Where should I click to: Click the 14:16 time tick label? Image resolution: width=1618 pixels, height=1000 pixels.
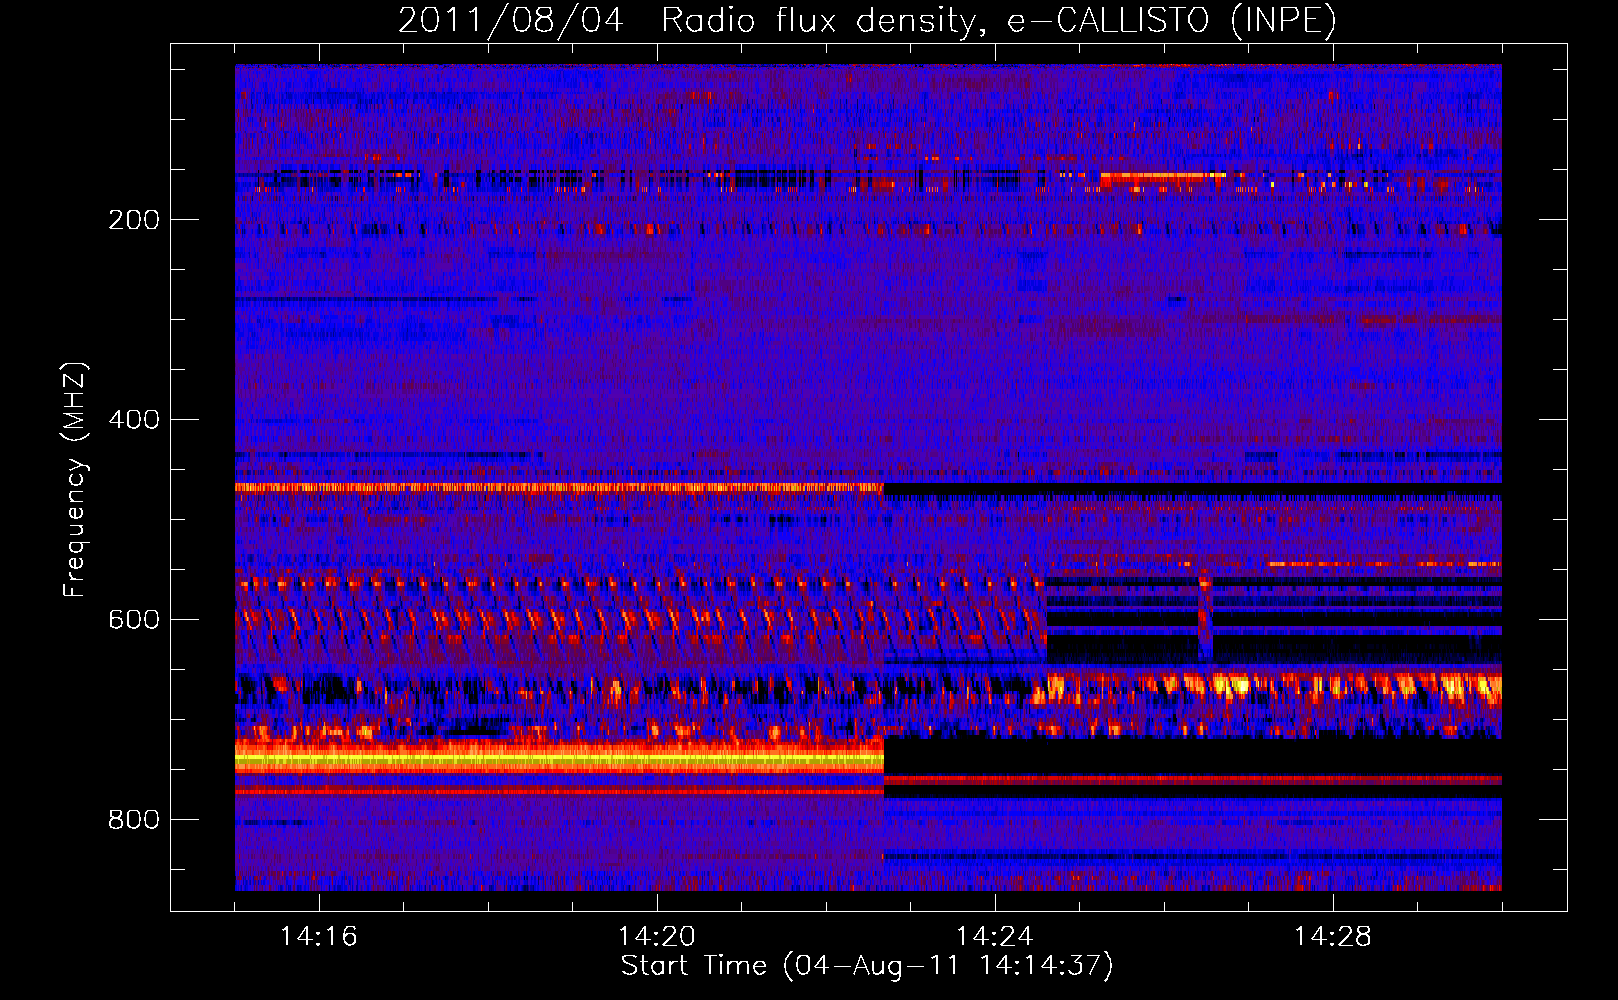318,937
